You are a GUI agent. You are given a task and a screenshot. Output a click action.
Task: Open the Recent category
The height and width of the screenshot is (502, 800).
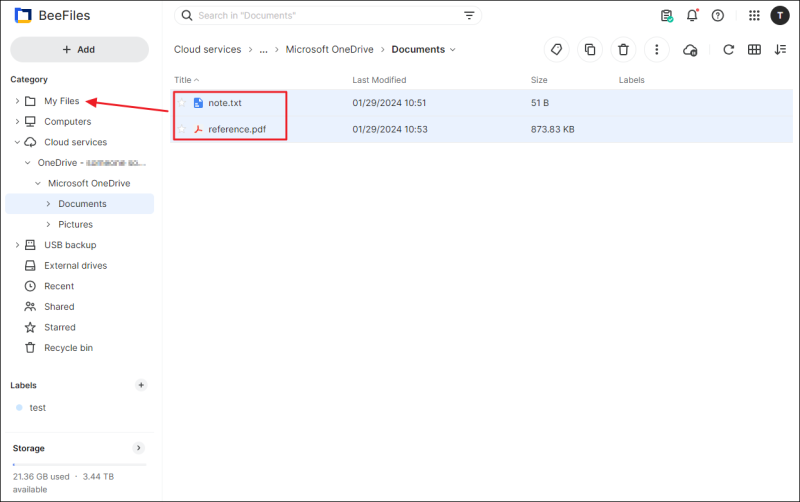(x=59, y=286)
